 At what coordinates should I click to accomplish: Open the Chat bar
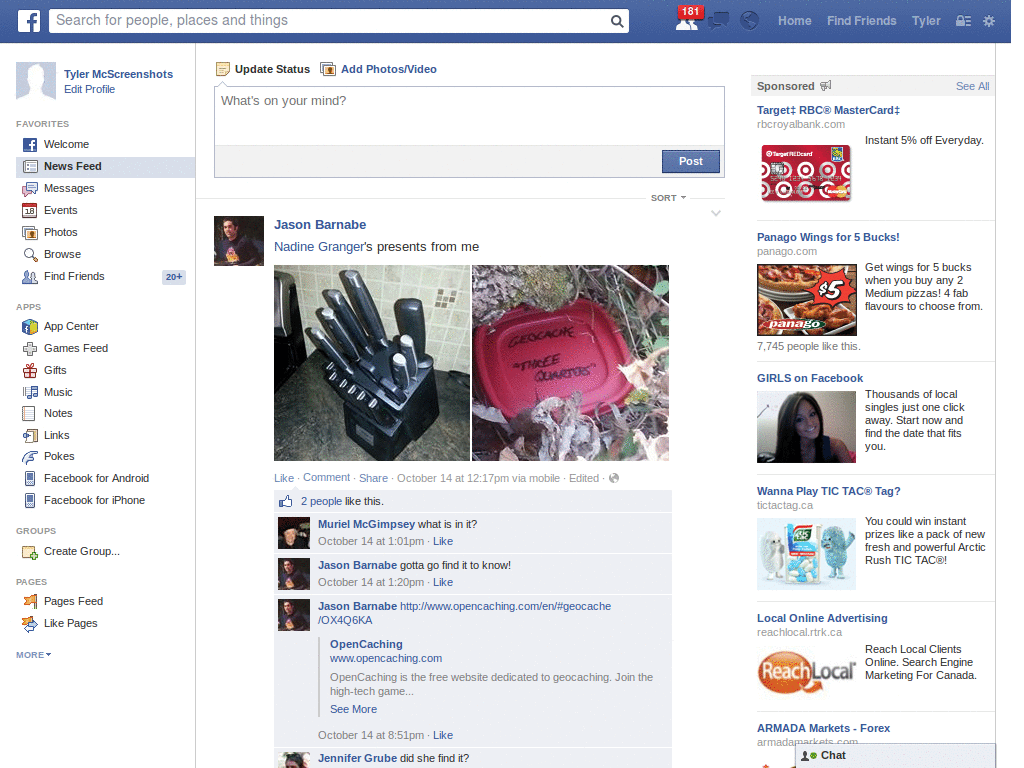click(x=895, y=756)
